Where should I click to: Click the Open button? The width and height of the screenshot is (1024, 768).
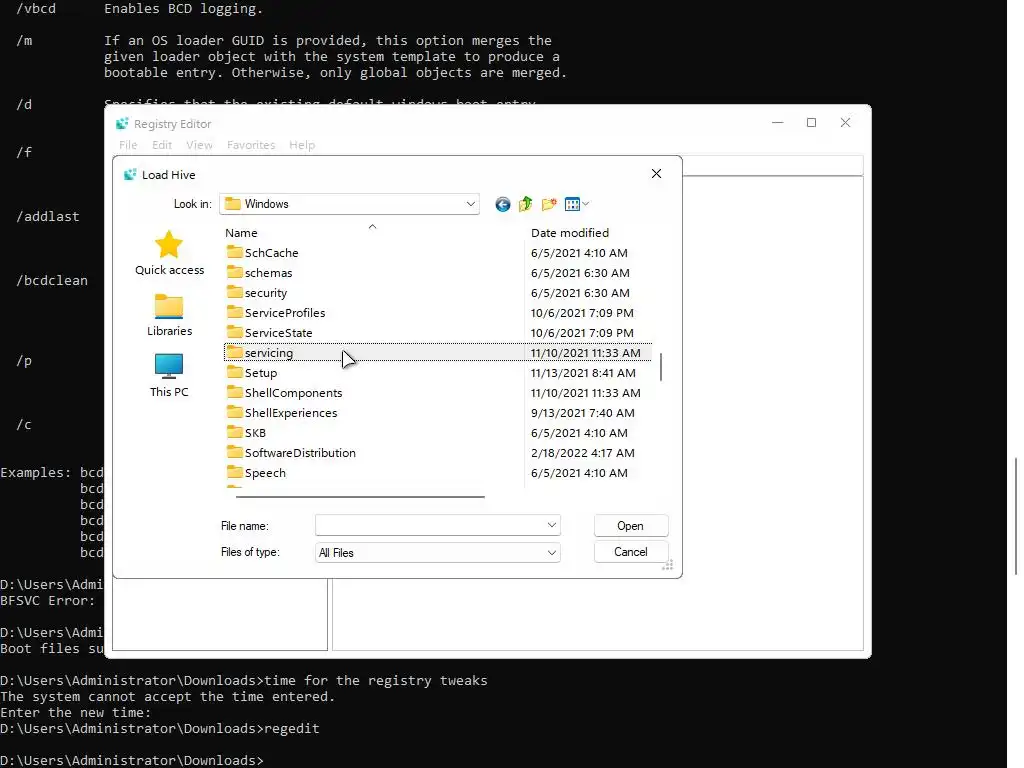[x=631, y=526]
